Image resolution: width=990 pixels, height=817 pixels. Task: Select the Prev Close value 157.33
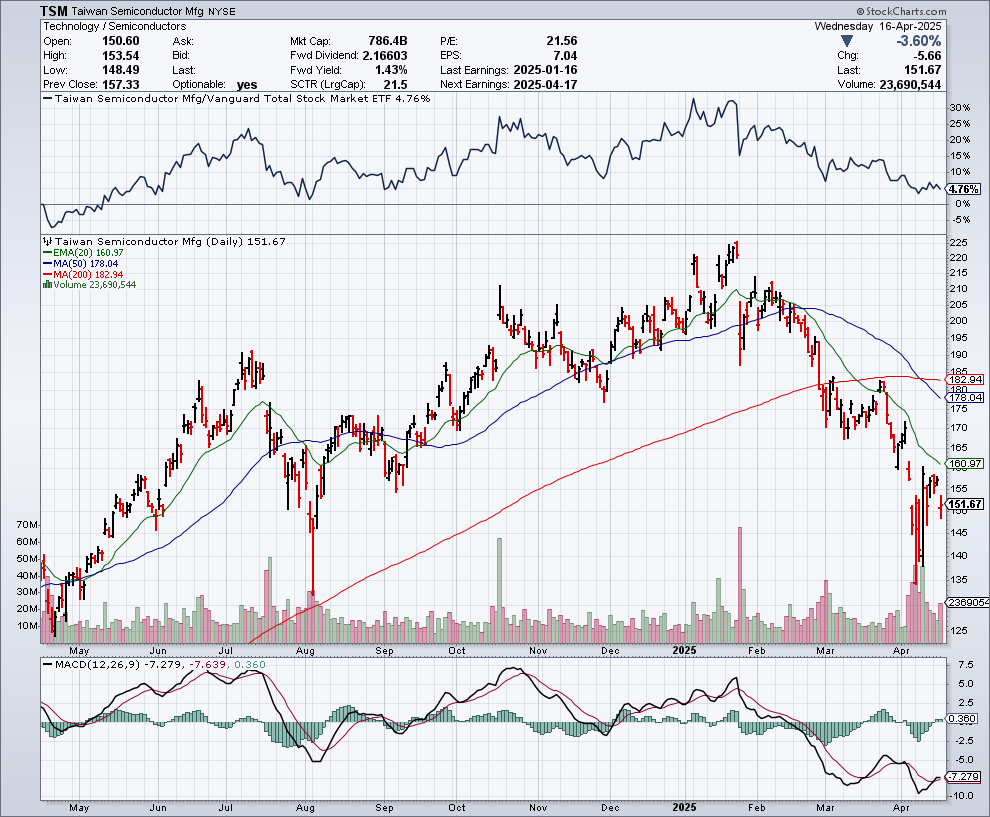121,85
